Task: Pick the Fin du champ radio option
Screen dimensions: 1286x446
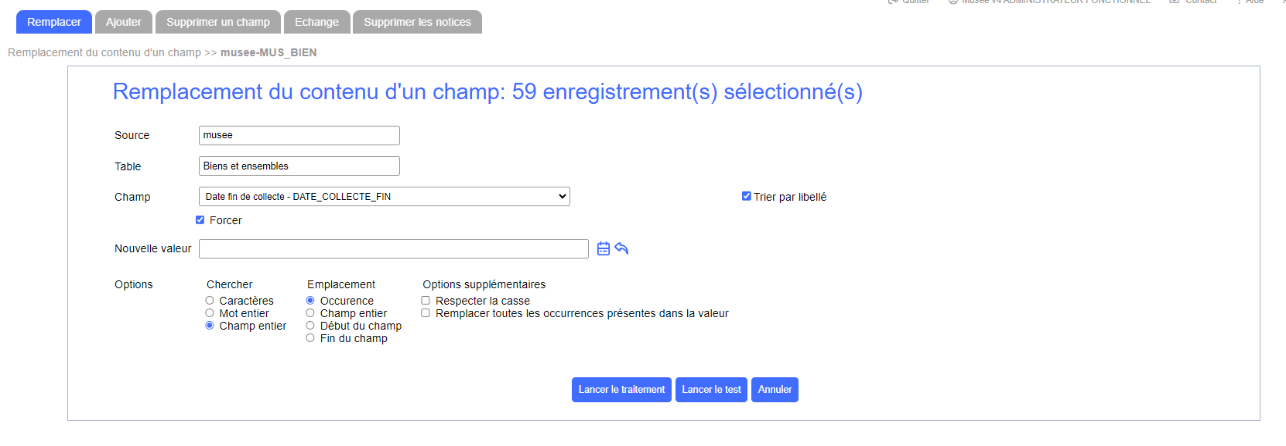Action: click(310, 338)
